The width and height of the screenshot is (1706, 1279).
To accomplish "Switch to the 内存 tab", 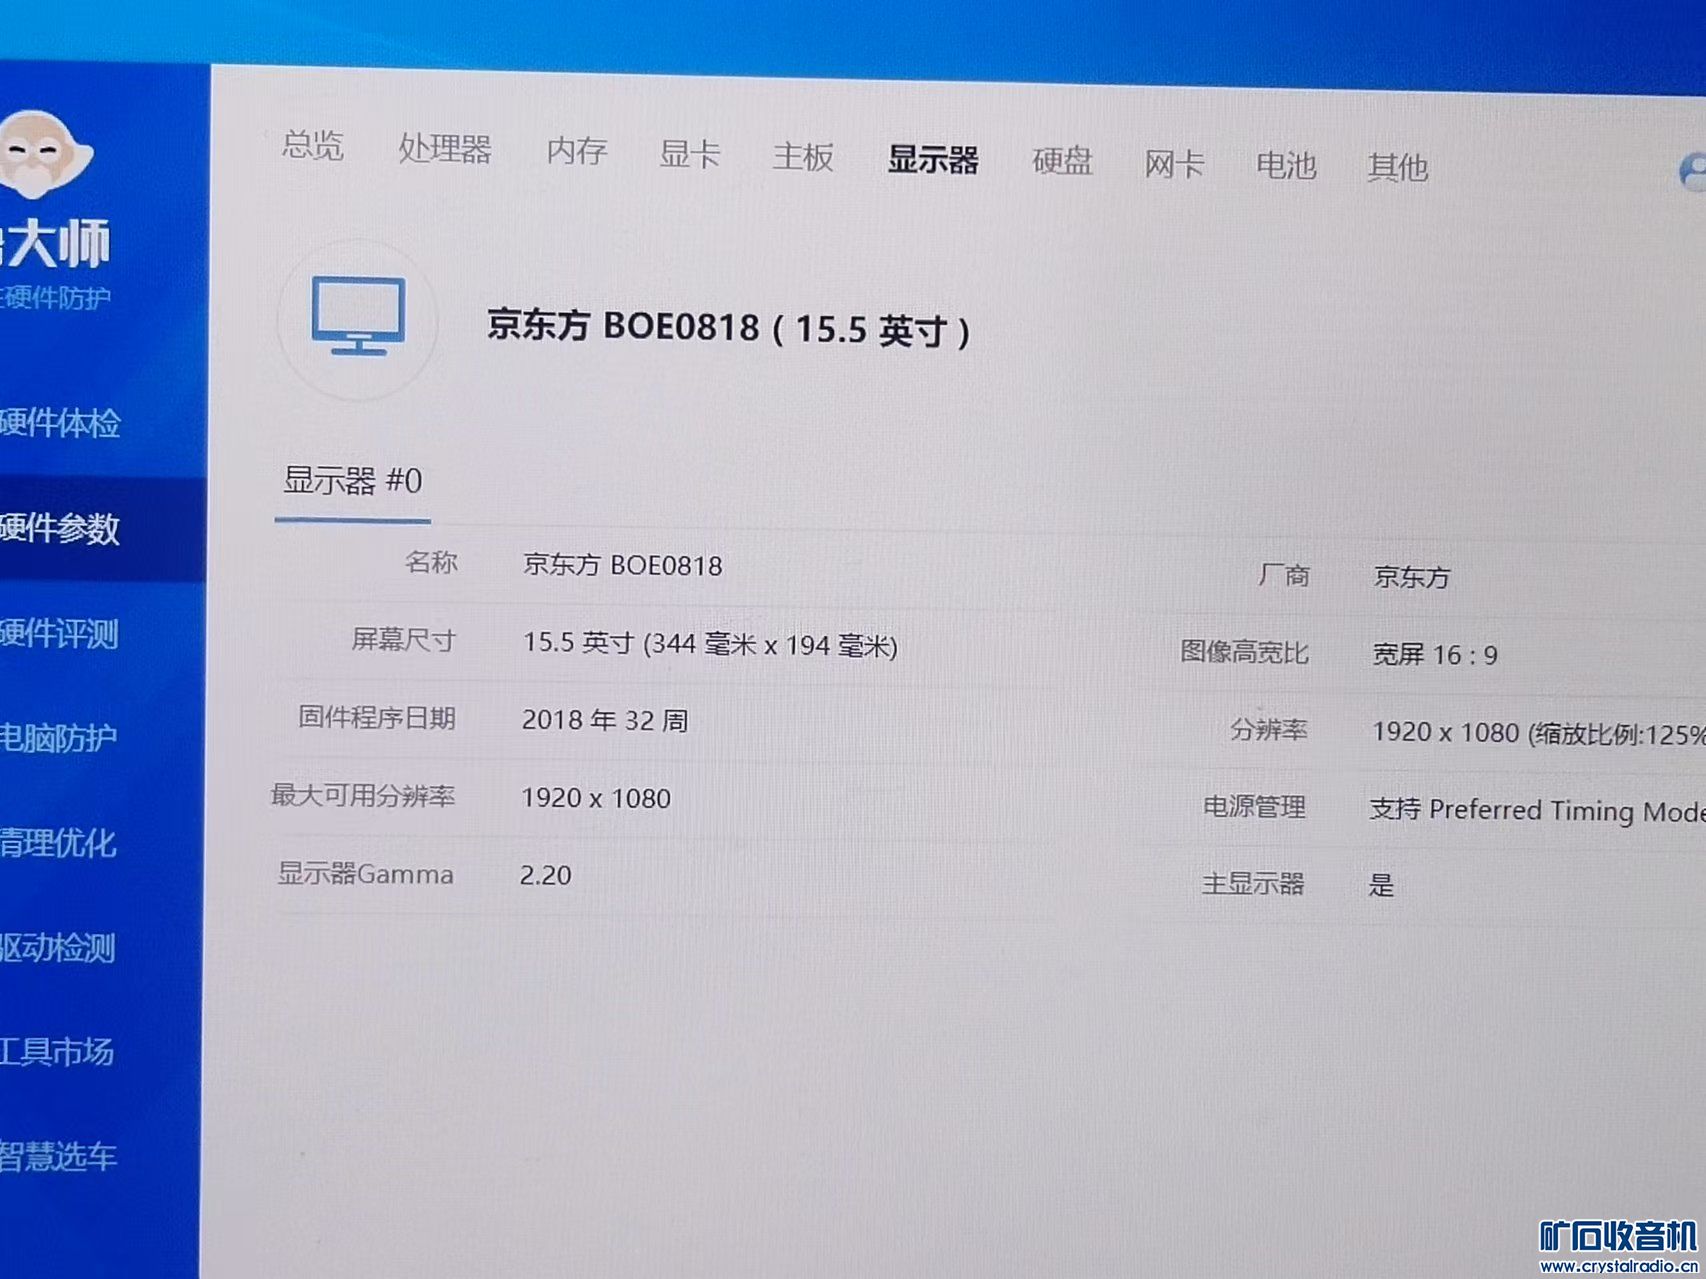I will tap(577, 151).
